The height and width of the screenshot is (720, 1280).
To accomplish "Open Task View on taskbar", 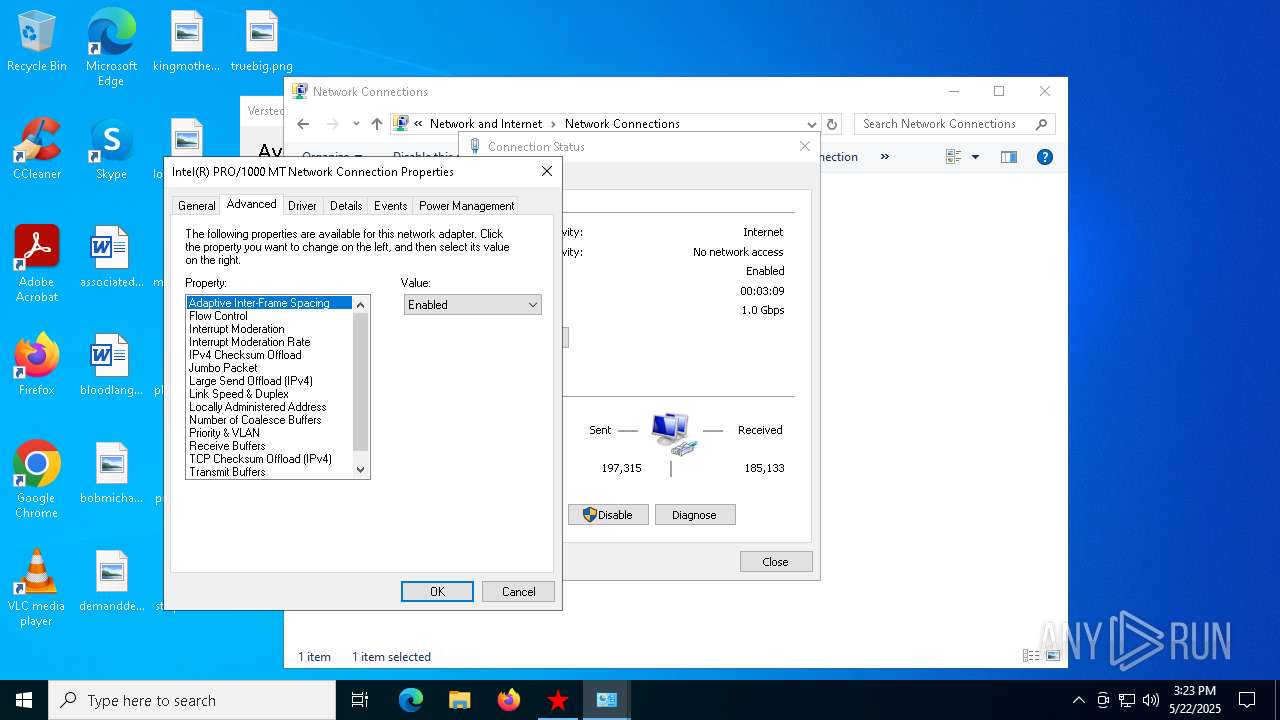I will (x=360, y=700).
